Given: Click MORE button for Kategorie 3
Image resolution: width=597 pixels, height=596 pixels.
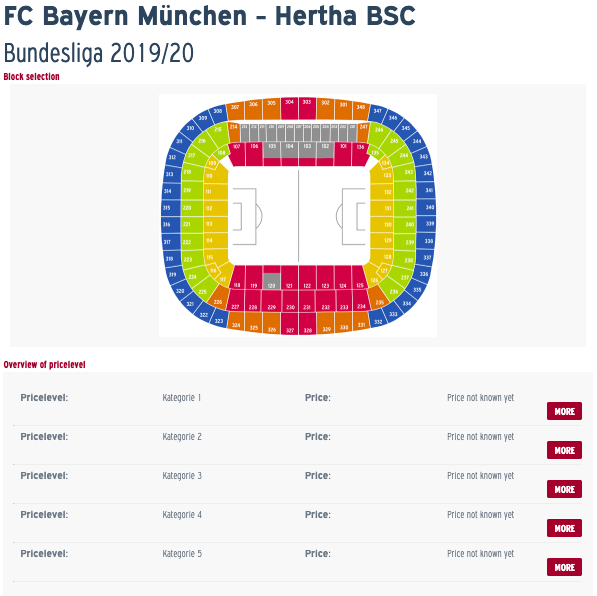Looking at the screenshot, I should (x=564, y=489).
